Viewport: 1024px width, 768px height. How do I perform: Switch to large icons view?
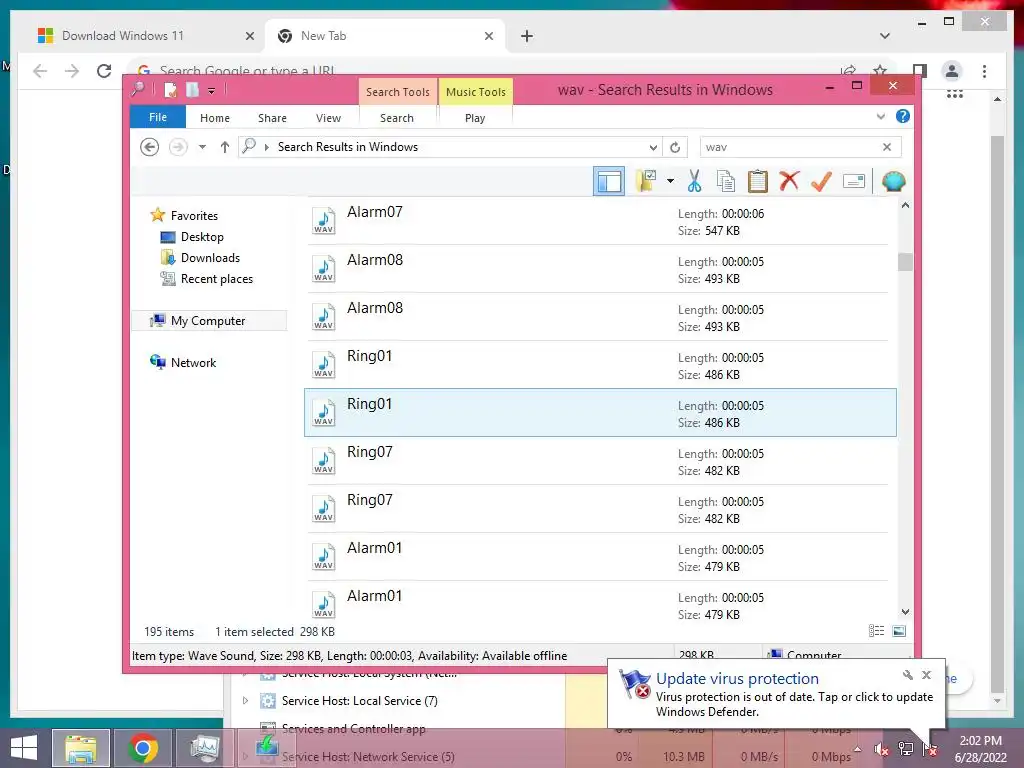(899, 631)
